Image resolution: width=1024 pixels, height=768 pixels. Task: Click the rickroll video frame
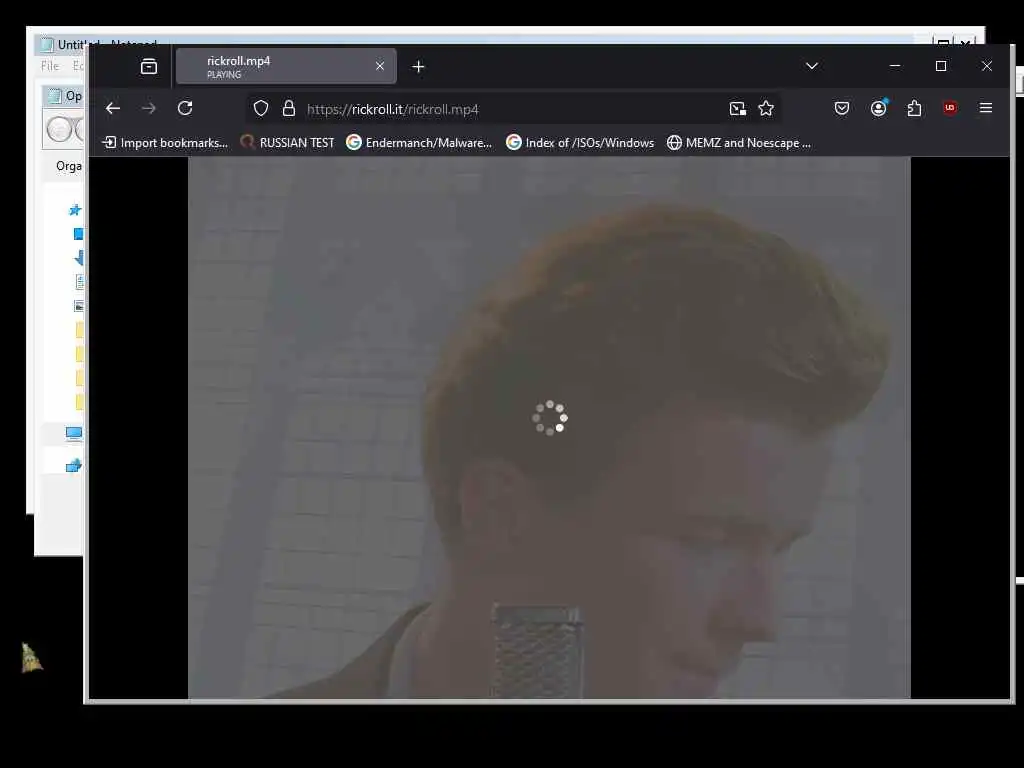[549, 428]
